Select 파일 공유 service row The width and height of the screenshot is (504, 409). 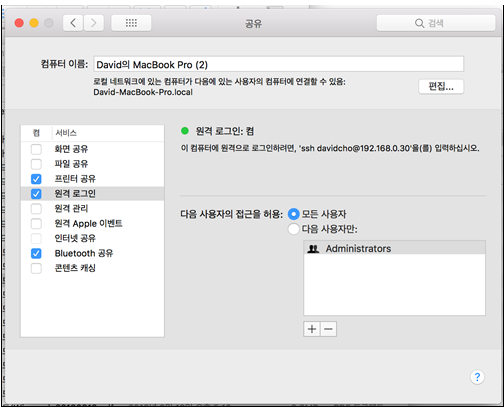point(92,164)
